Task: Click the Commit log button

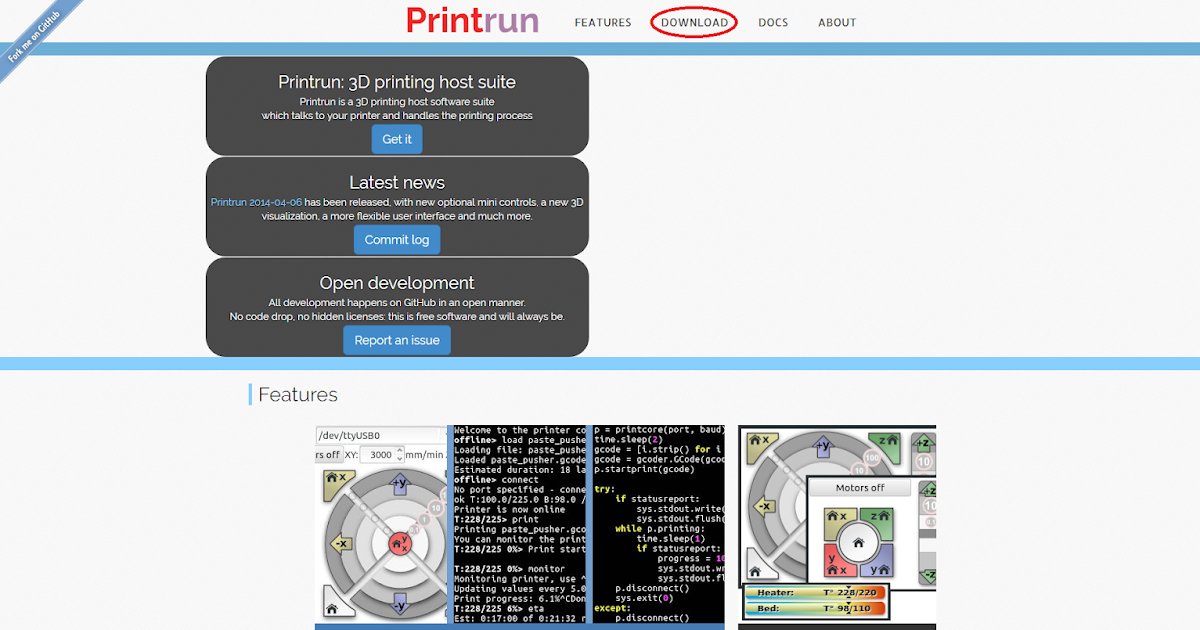Action: coord(397,240)
